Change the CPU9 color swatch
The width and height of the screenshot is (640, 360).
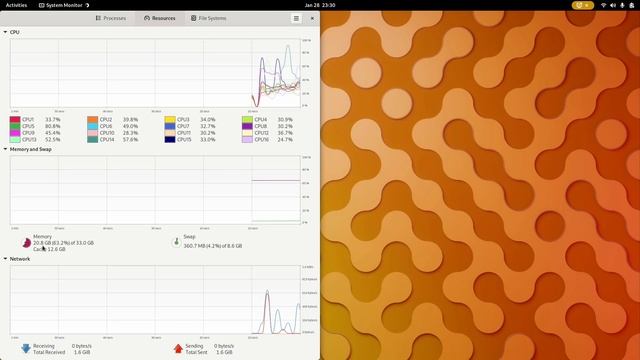coord(15,133)
